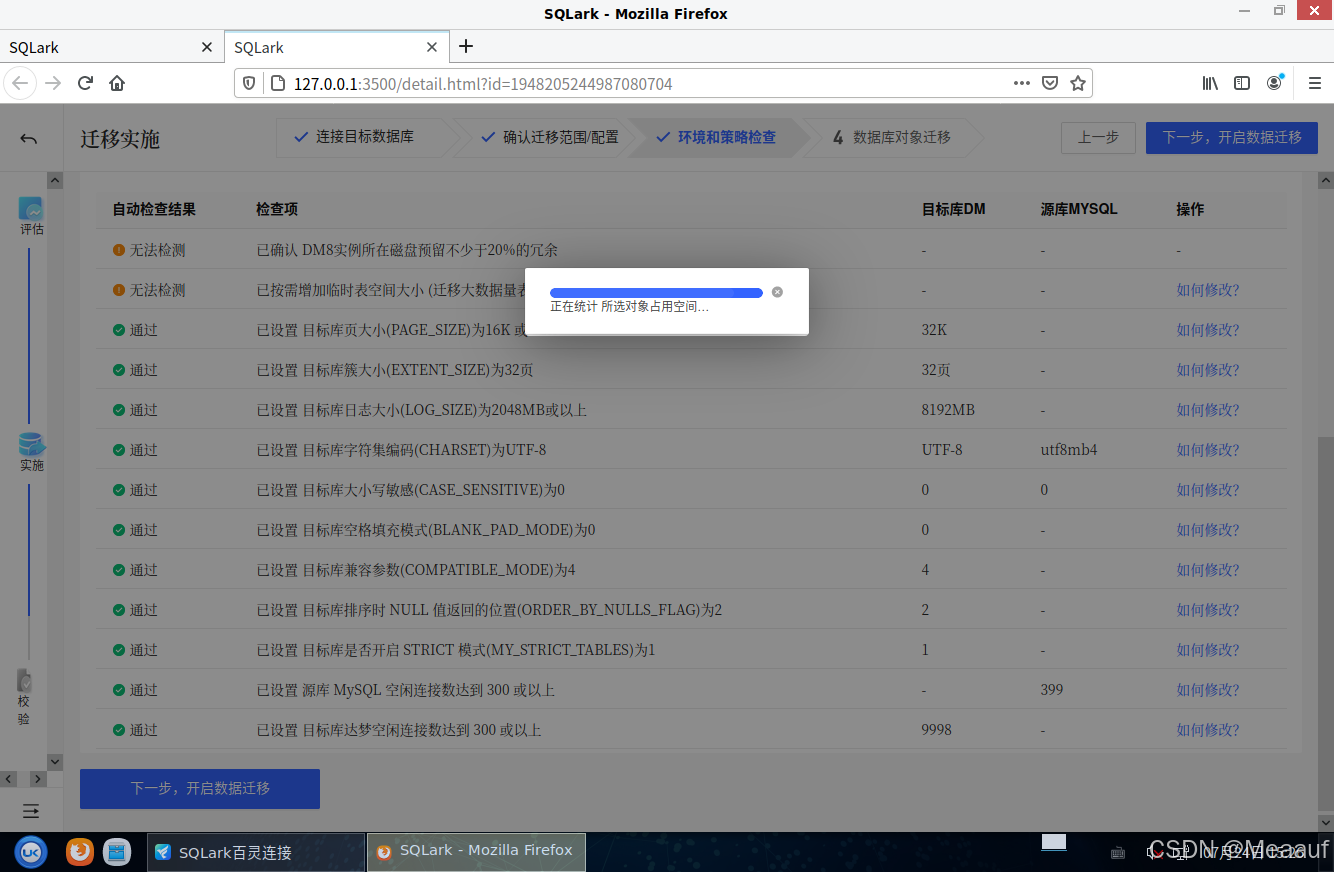
Task: Open 如何修改? for MySQL 空闲连接数 row
Action: [1207, 690]
